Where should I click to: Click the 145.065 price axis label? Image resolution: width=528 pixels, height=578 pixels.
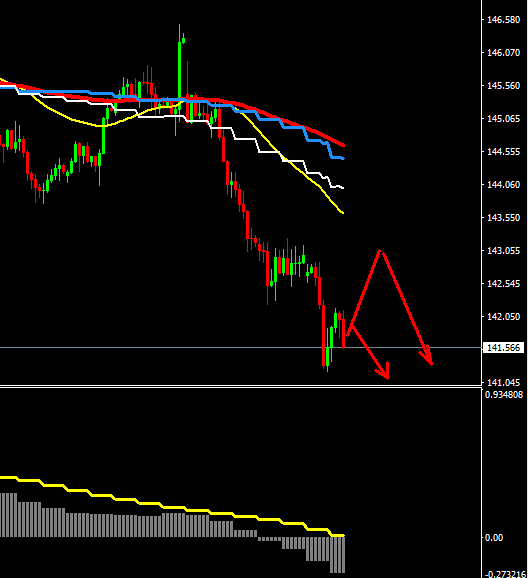[x=503, y=119]
